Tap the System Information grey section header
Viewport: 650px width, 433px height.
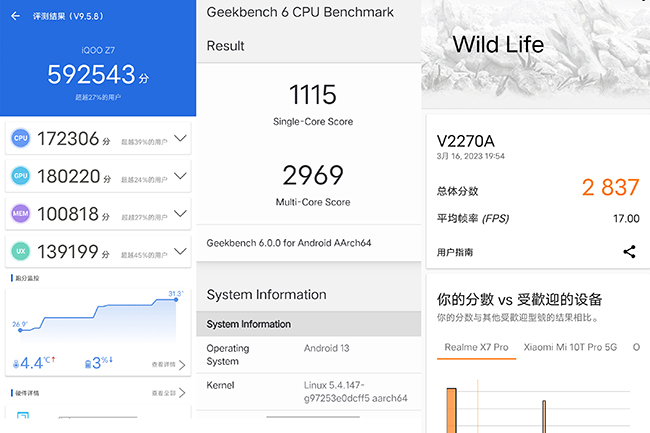click(309, 324)
